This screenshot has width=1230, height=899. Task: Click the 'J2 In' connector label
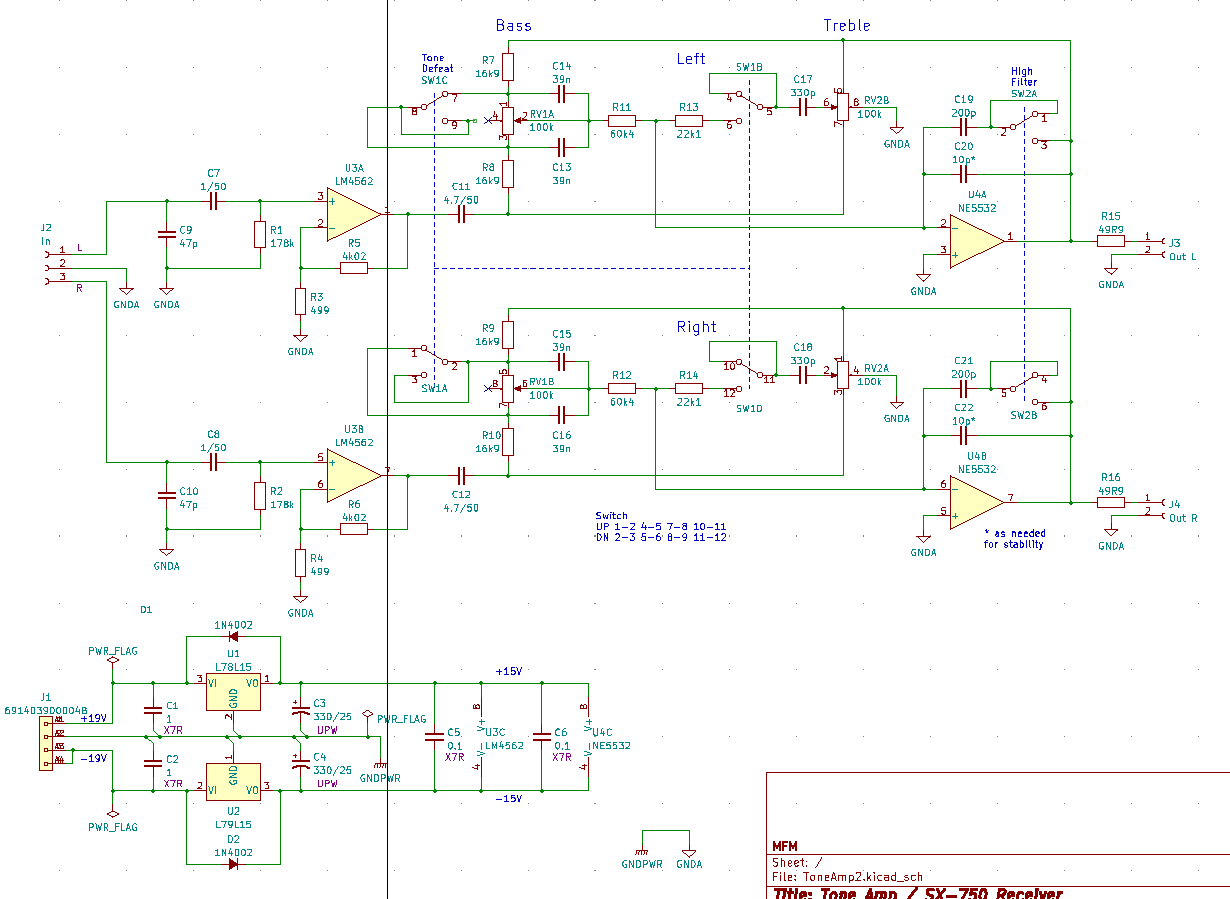45,234
